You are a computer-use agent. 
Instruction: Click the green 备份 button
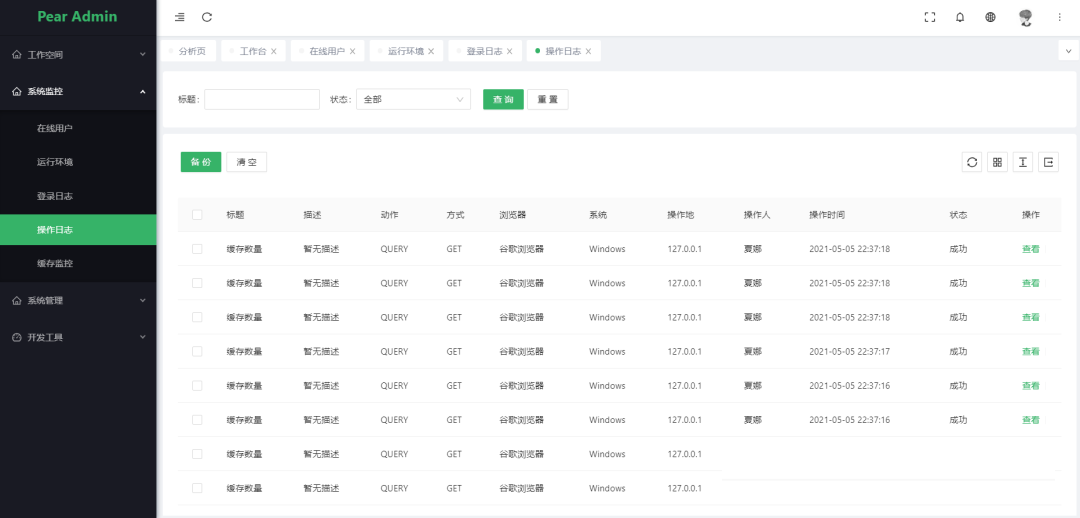click(201, 162)
